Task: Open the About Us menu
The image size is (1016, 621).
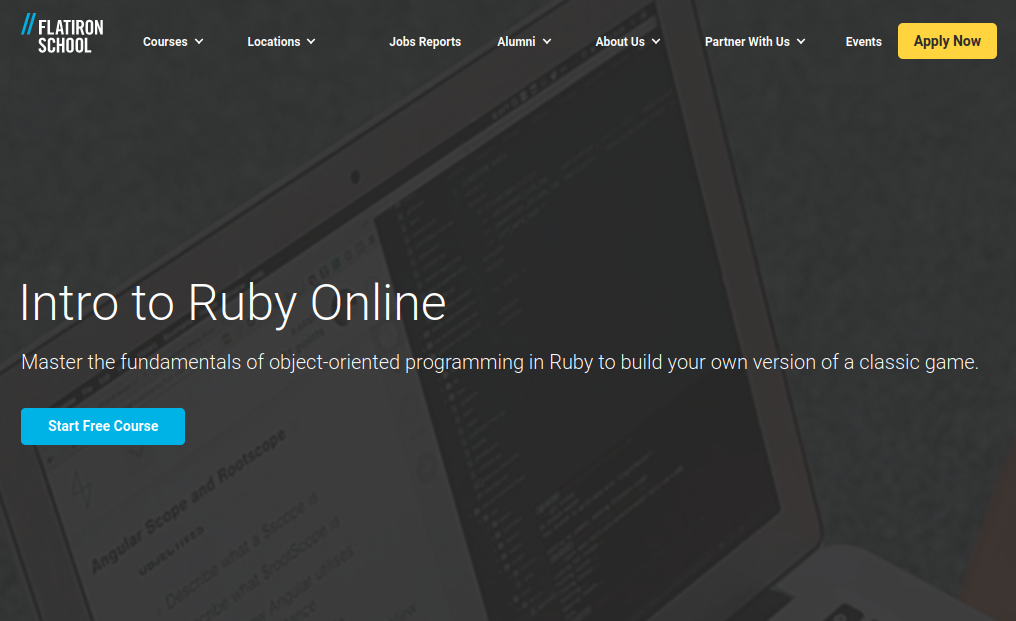Action: (x=620, y=41)
